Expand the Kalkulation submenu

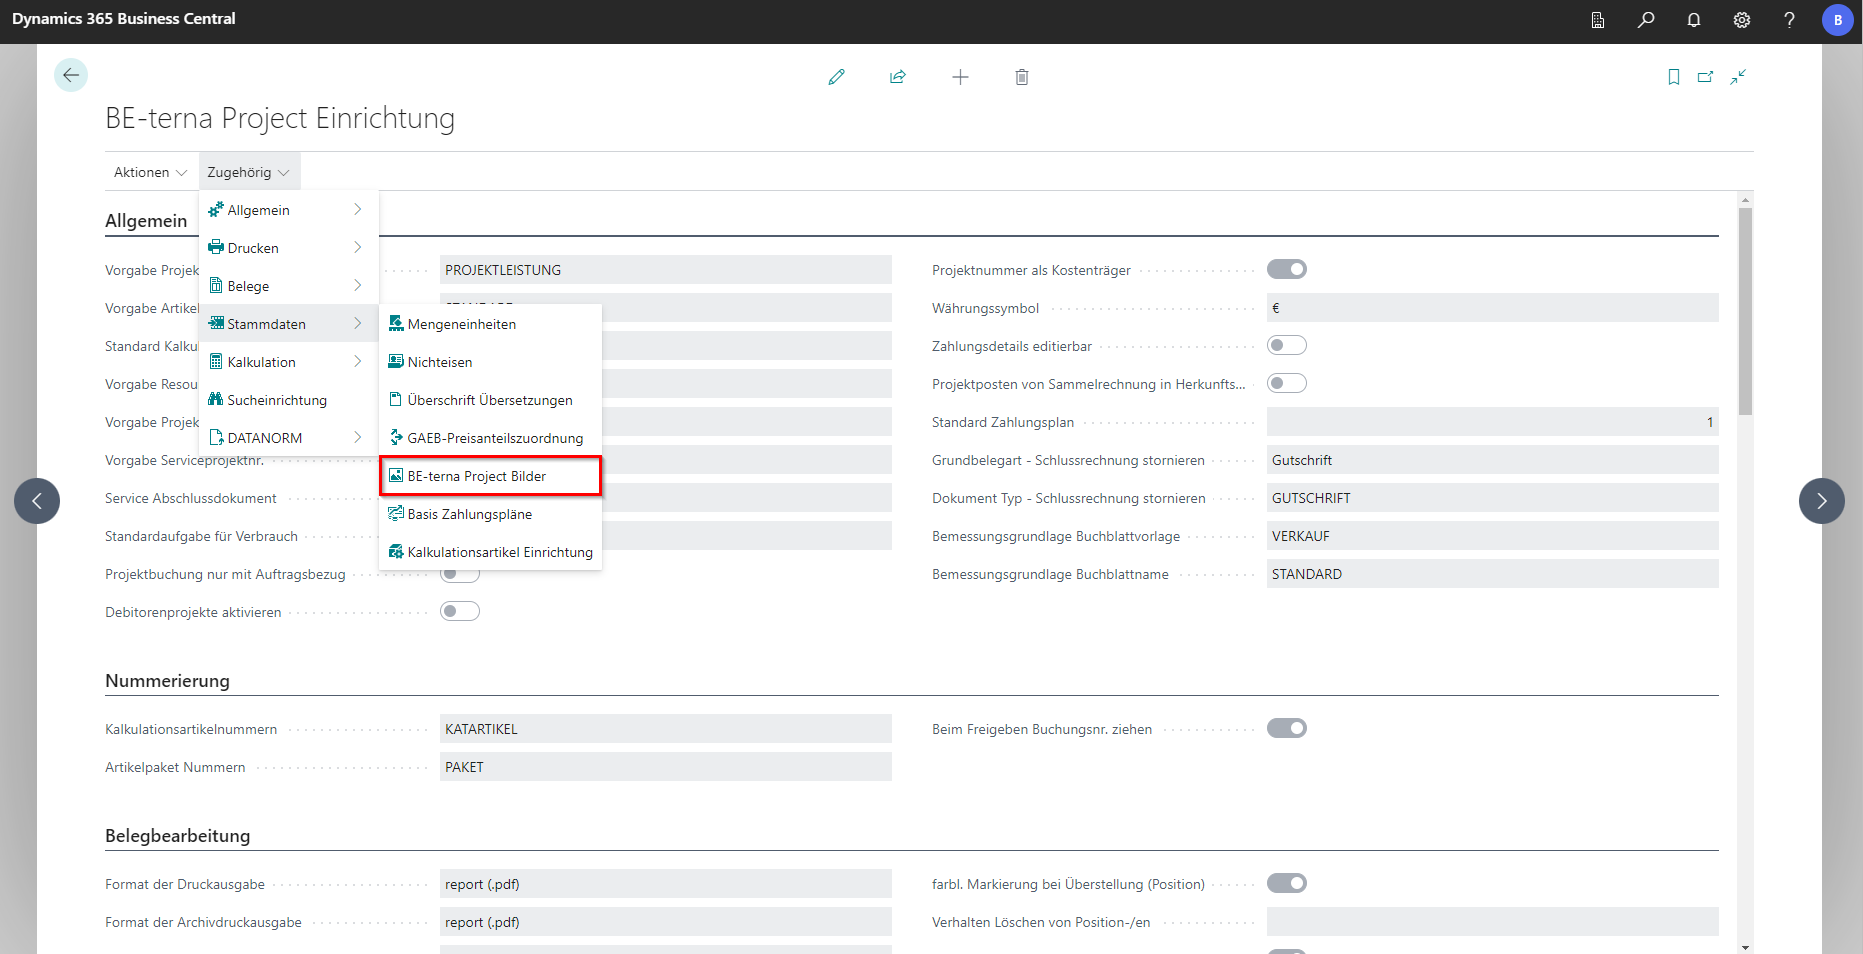[287, 362]
